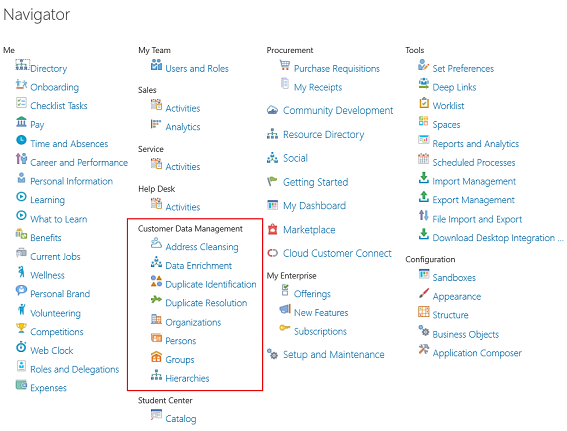This screenshot has width=567, height=431.
Task: Open Activities under Help Desk
Action: (x=183, y=207)
